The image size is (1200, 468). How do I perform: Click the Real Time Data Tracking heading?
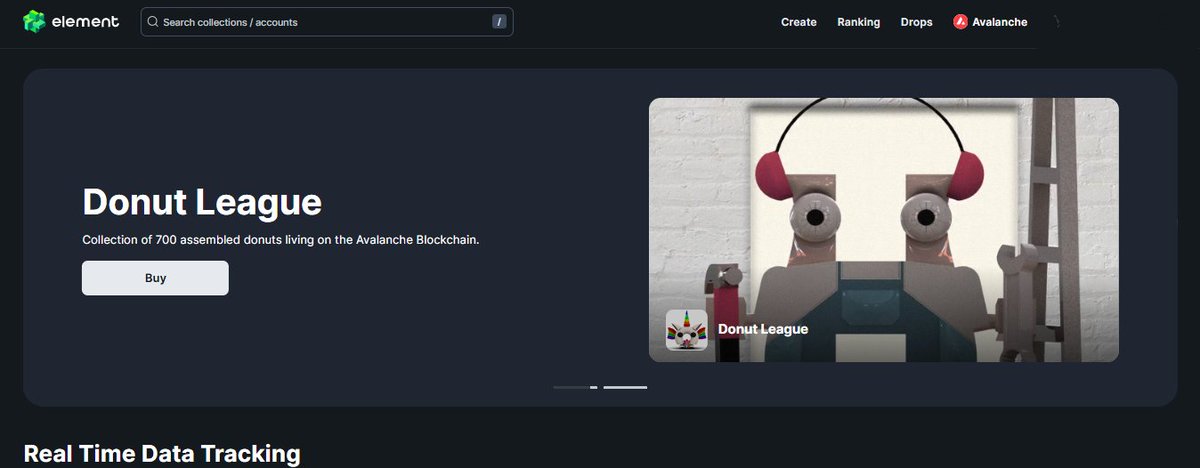tap(162, 453)
